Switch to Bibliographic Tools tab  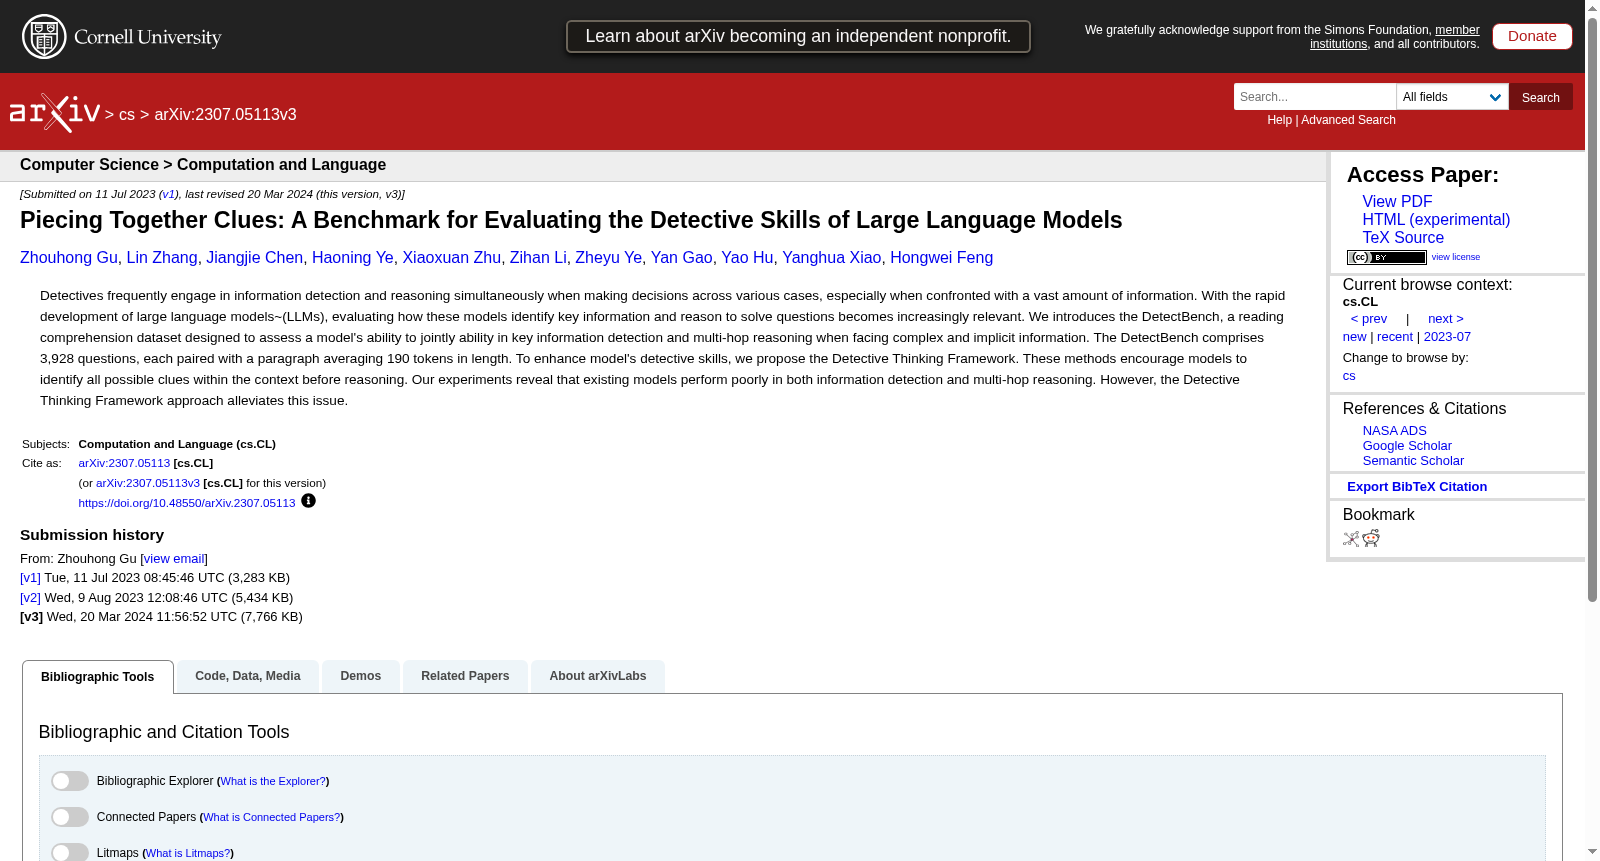click(x=98, y=677)
